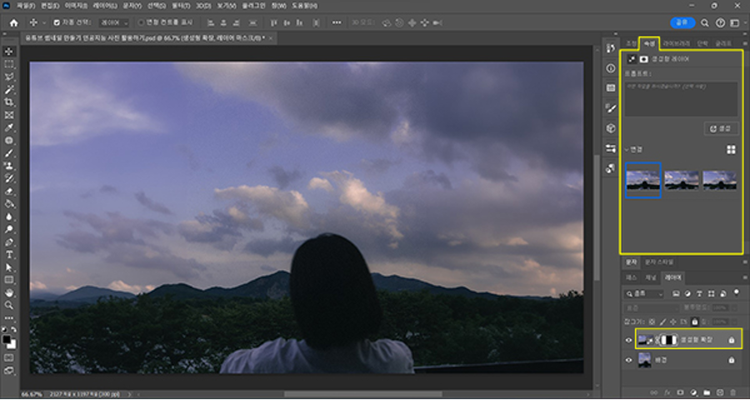Screen dimensions: 750x400
Task: Switch to the Libraries tab
Action: click(676, 44)
